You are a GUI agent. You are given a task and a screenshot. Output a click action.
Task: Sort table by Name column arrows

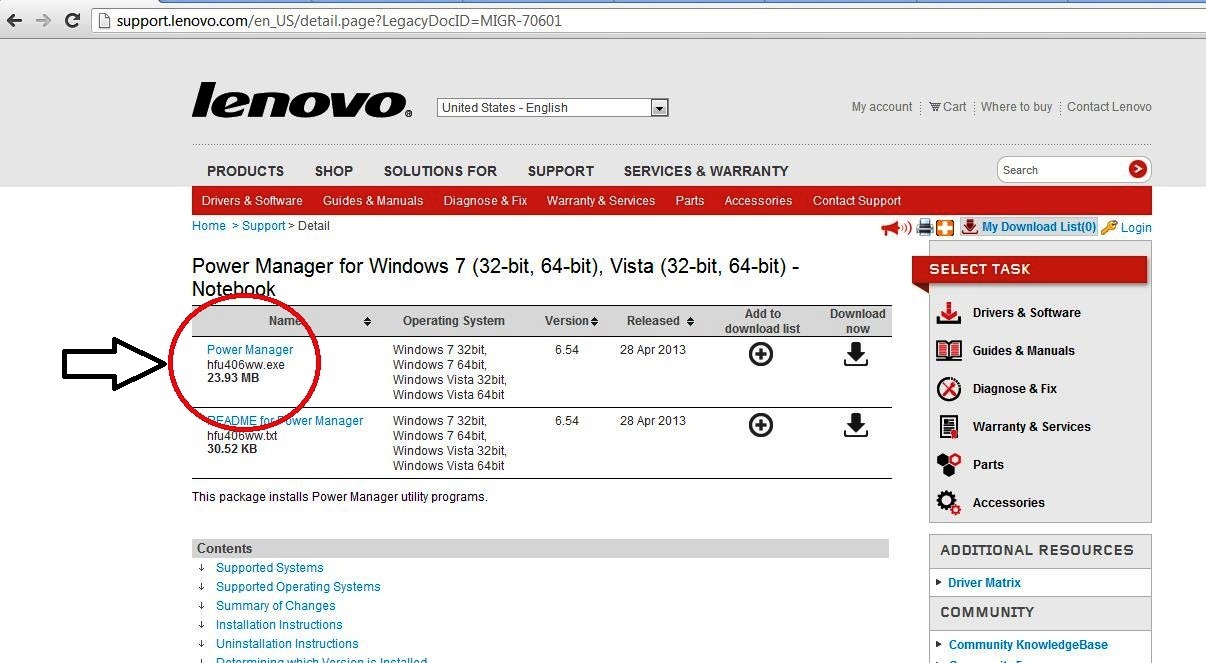click(x=367, y=321)
